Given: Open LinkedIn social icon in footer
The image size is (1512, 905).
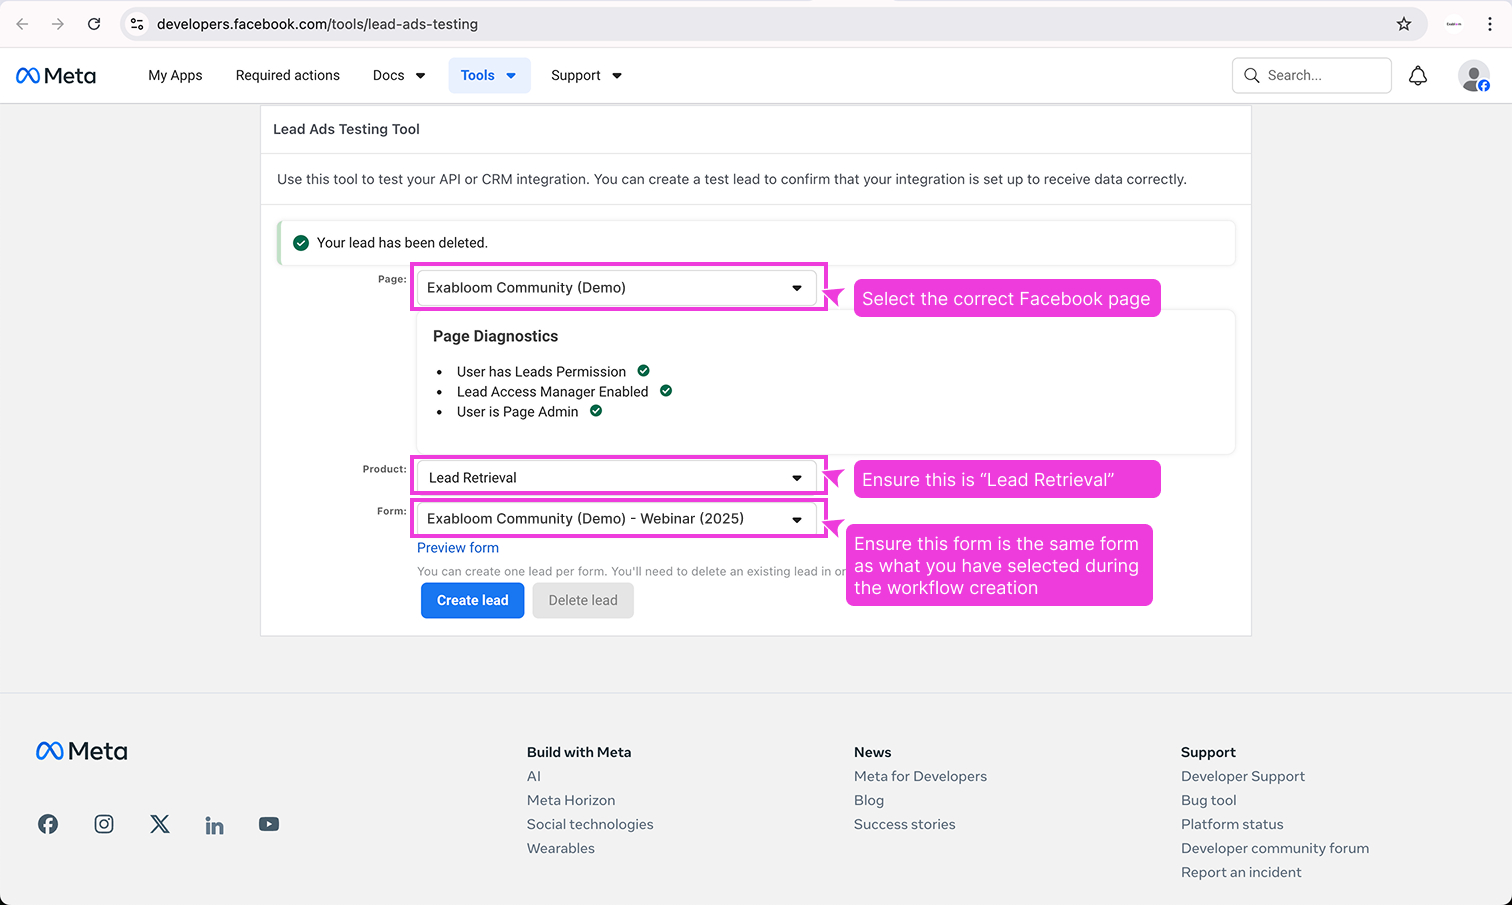Looking at the screenshot, I should coord(214,825).
